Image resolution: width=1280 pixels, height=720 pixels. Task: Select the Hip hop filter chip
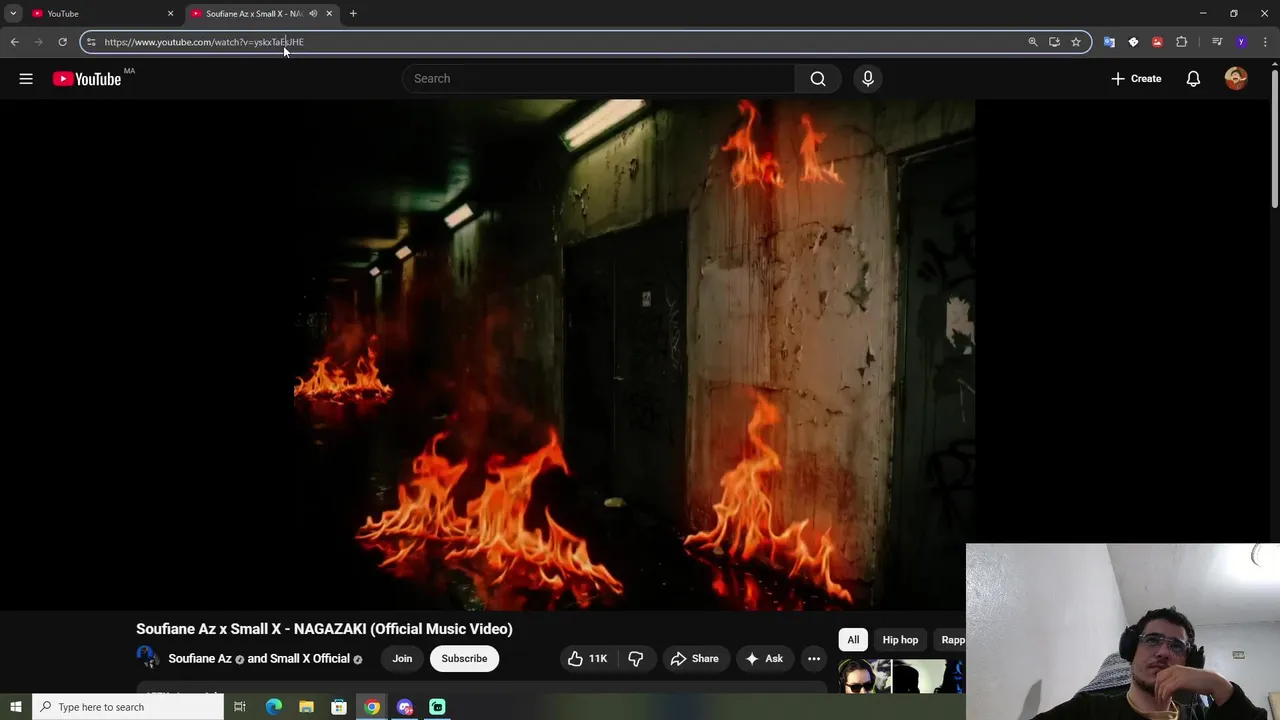[x=900, y=640]
